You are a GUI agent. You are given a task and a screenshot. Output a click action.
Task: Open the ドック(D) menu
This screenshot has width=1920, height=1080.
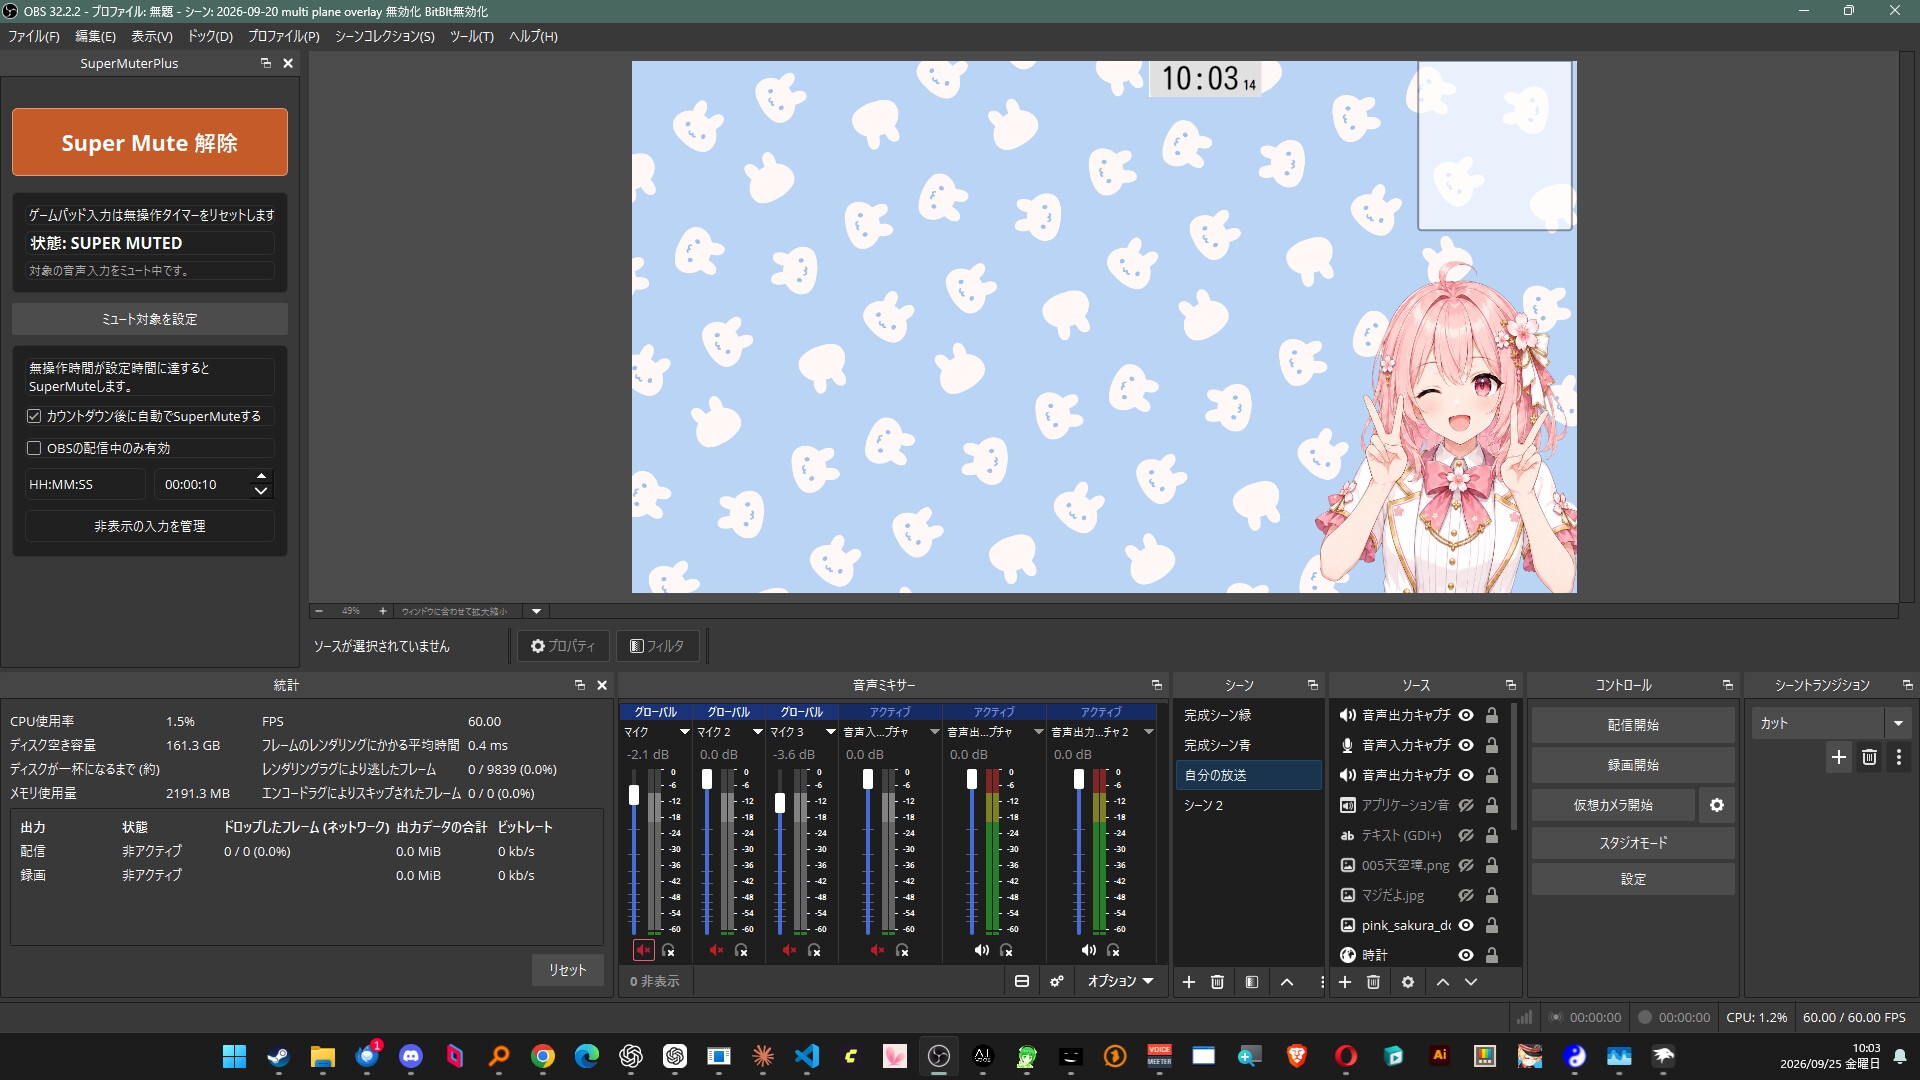point(210,36)
